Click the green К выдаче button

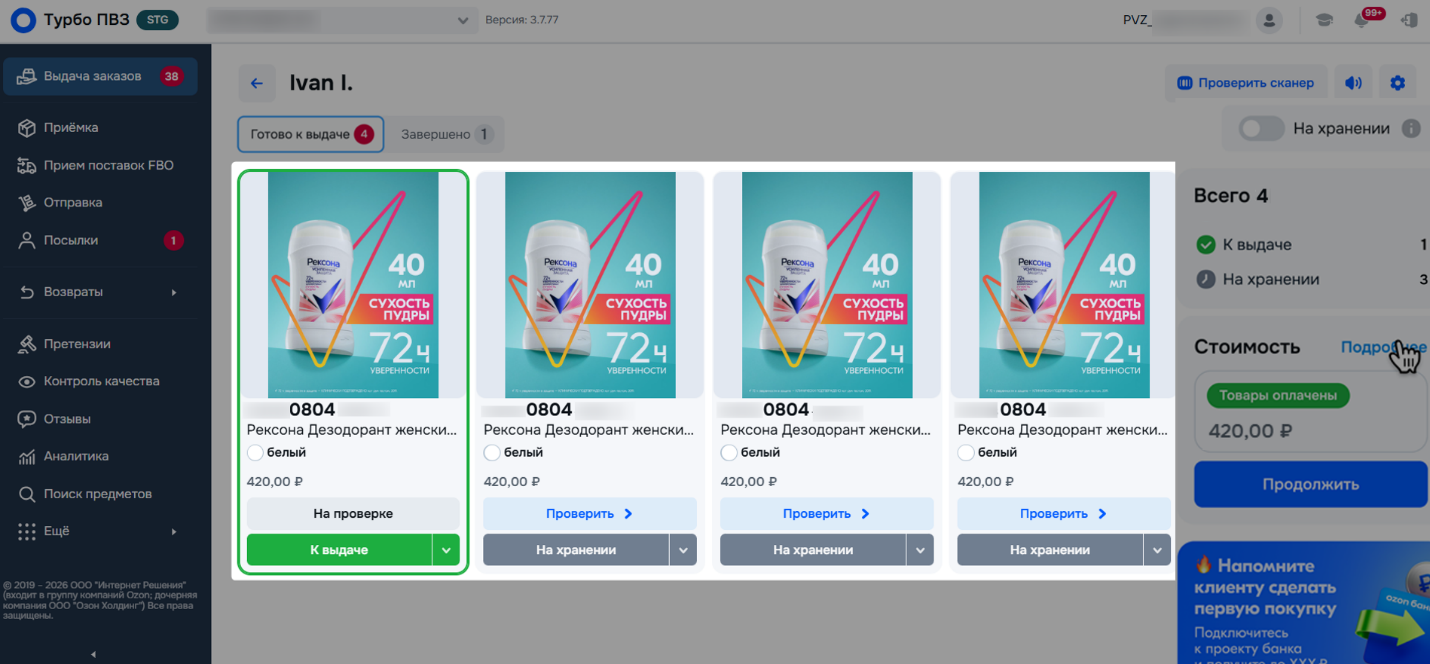click(339, 550)
